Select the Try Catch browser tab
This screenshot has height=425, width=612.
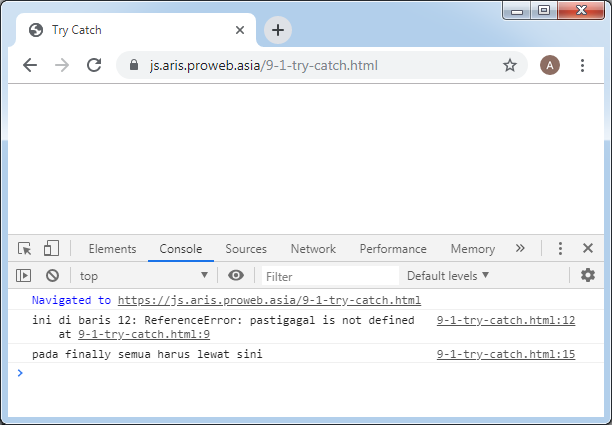135,30
